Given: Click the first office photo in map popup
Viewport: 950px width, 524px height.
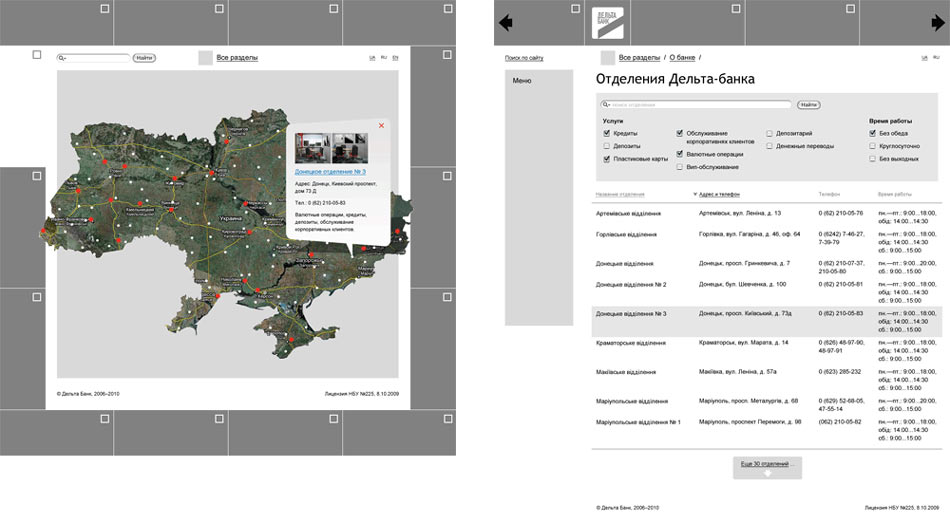Looking at the screenshot, I should 312,148.
